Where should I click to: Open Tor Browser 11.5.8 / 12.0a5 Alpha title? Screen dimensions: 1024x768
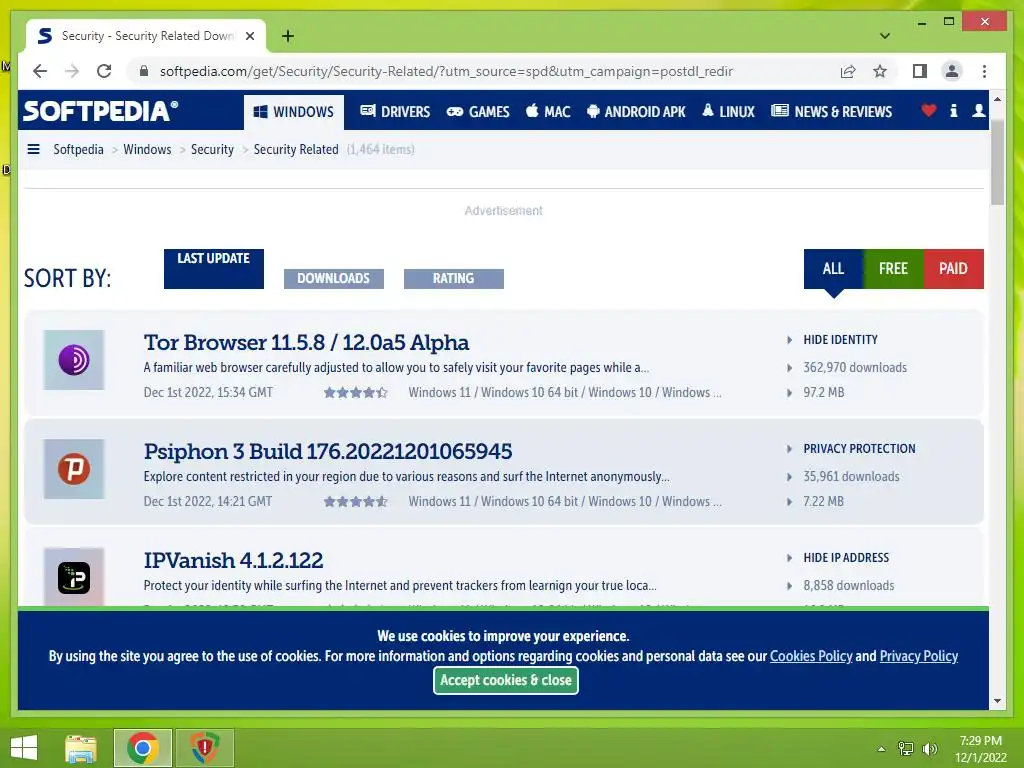pos(306,343)
